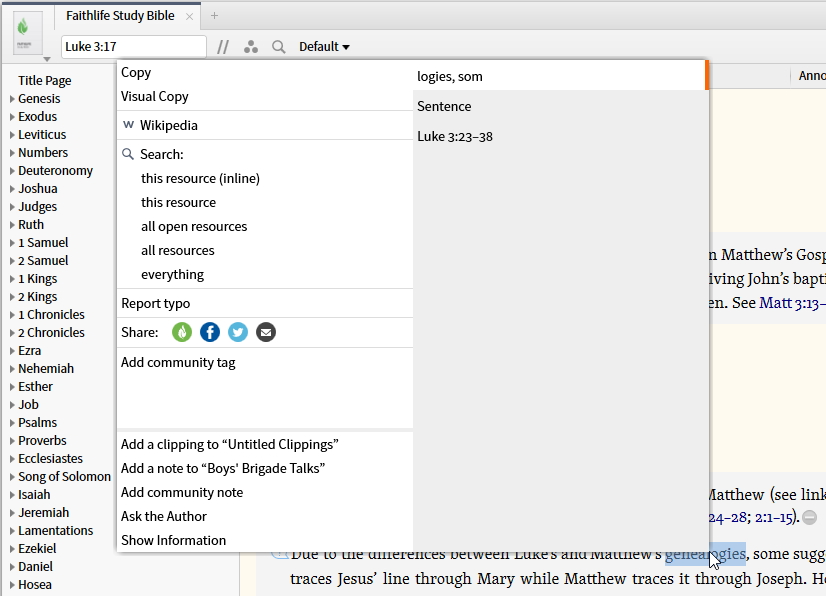The image size is (826, 596).
Task: Follow the Matt 3:13 link
Action: pyautogui.click(x=792, y=303)
